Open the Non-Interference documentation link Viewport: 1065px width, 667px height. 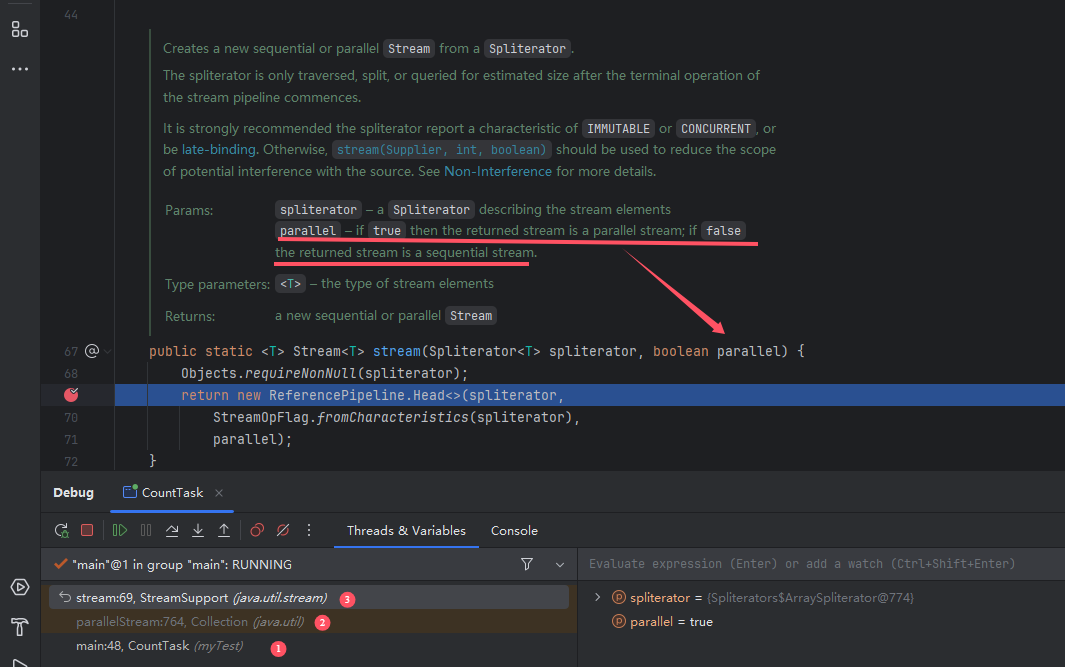pyautogui.click(x=498, y=171)
